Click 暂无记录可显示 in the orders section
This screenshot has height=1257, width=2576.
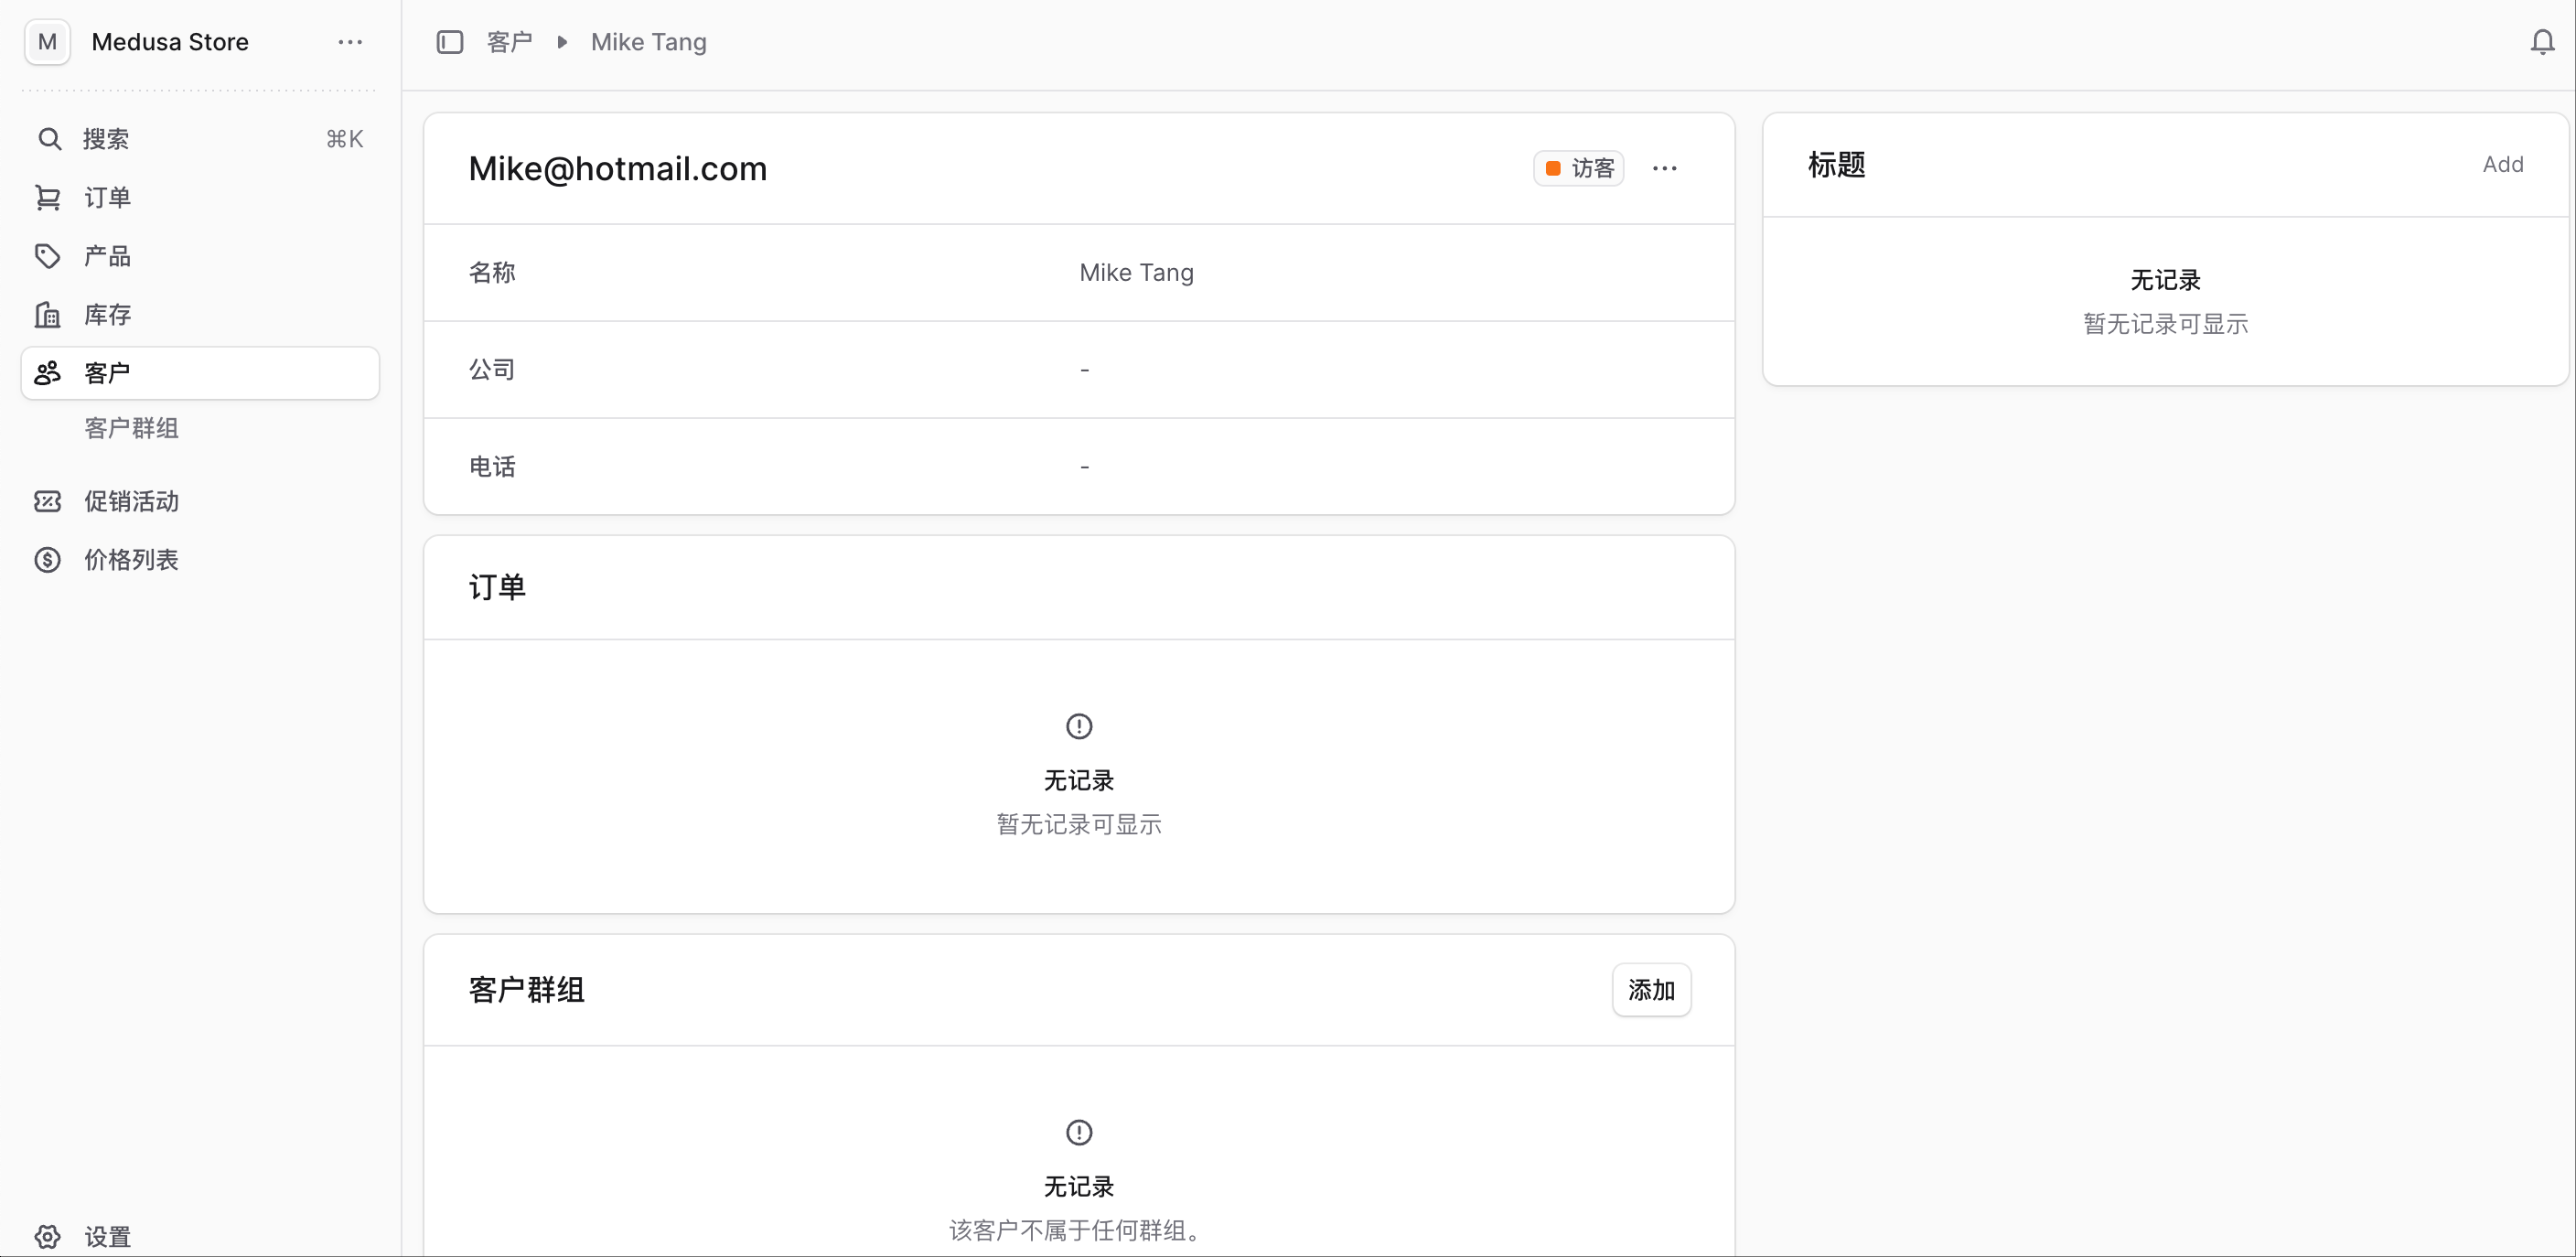pos(1079,824)
